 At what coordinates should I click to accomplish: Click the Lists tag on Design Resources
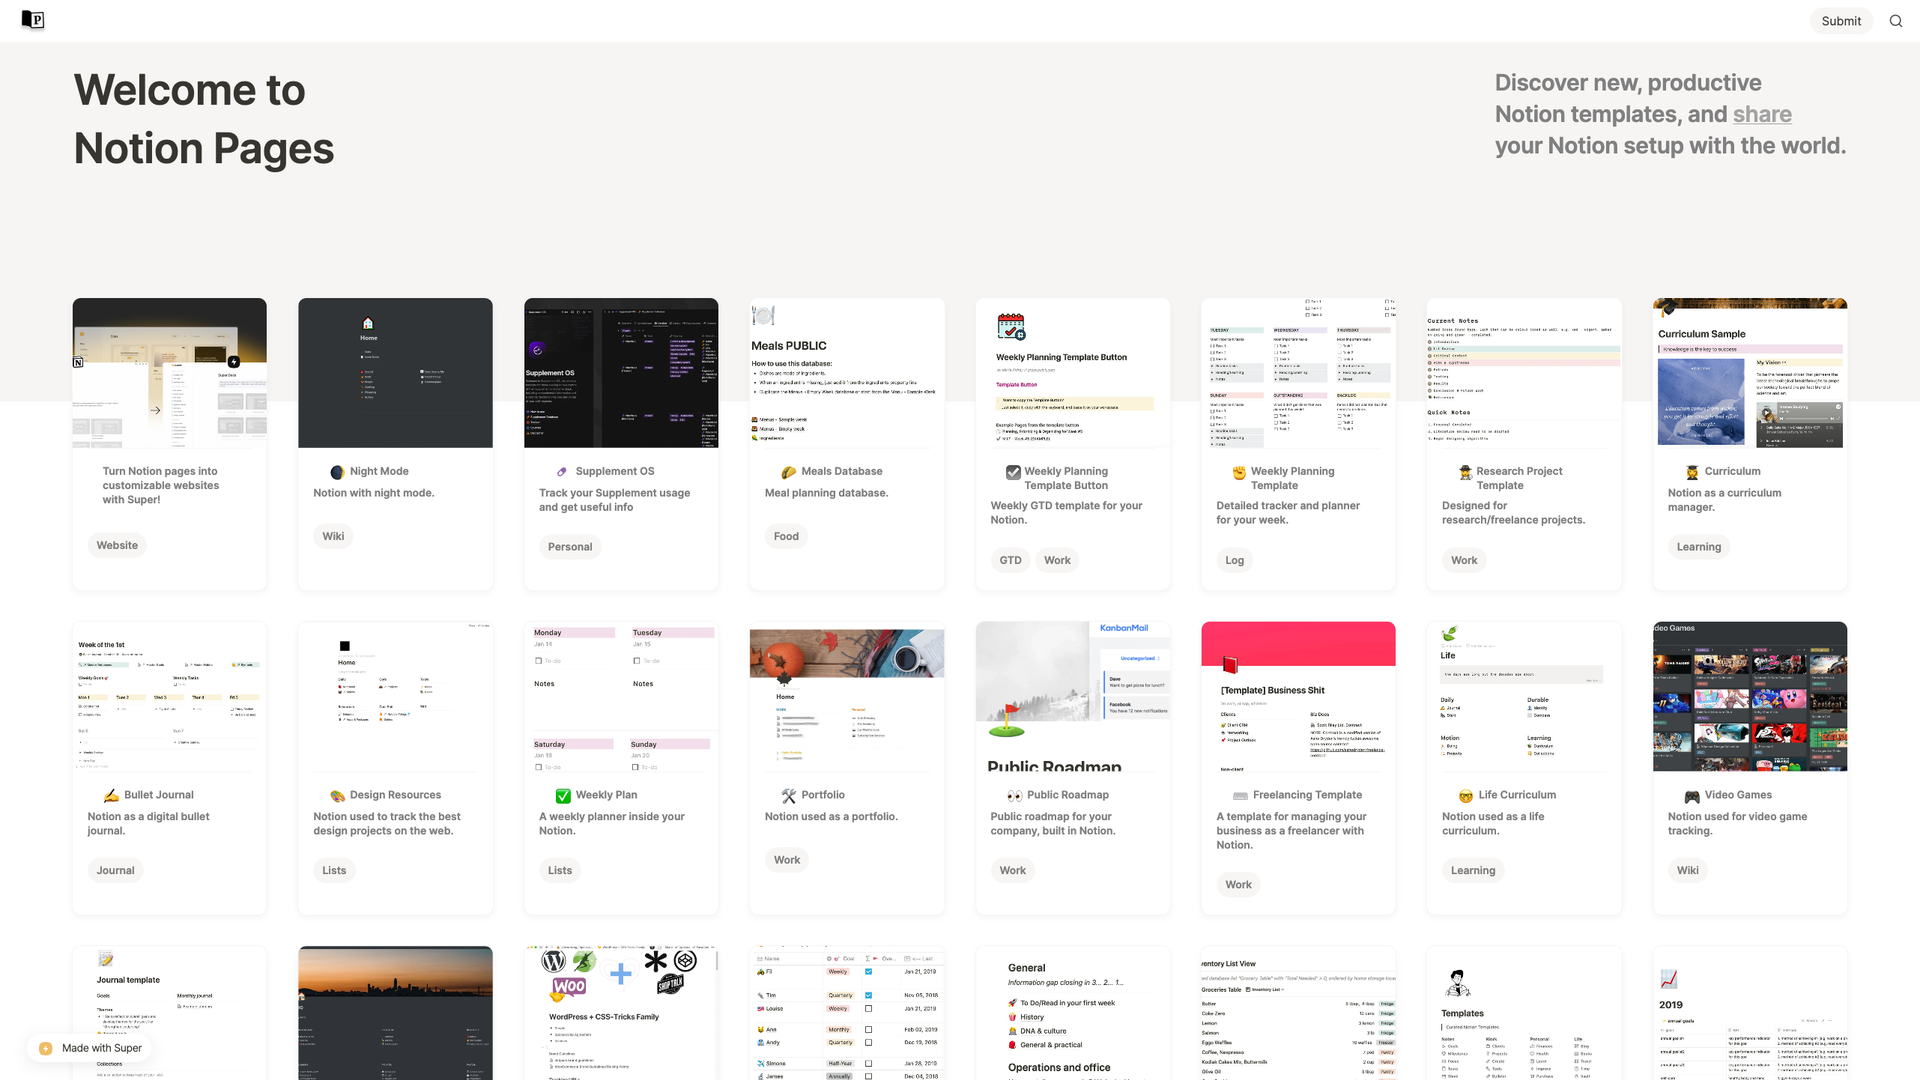(333, 870)
